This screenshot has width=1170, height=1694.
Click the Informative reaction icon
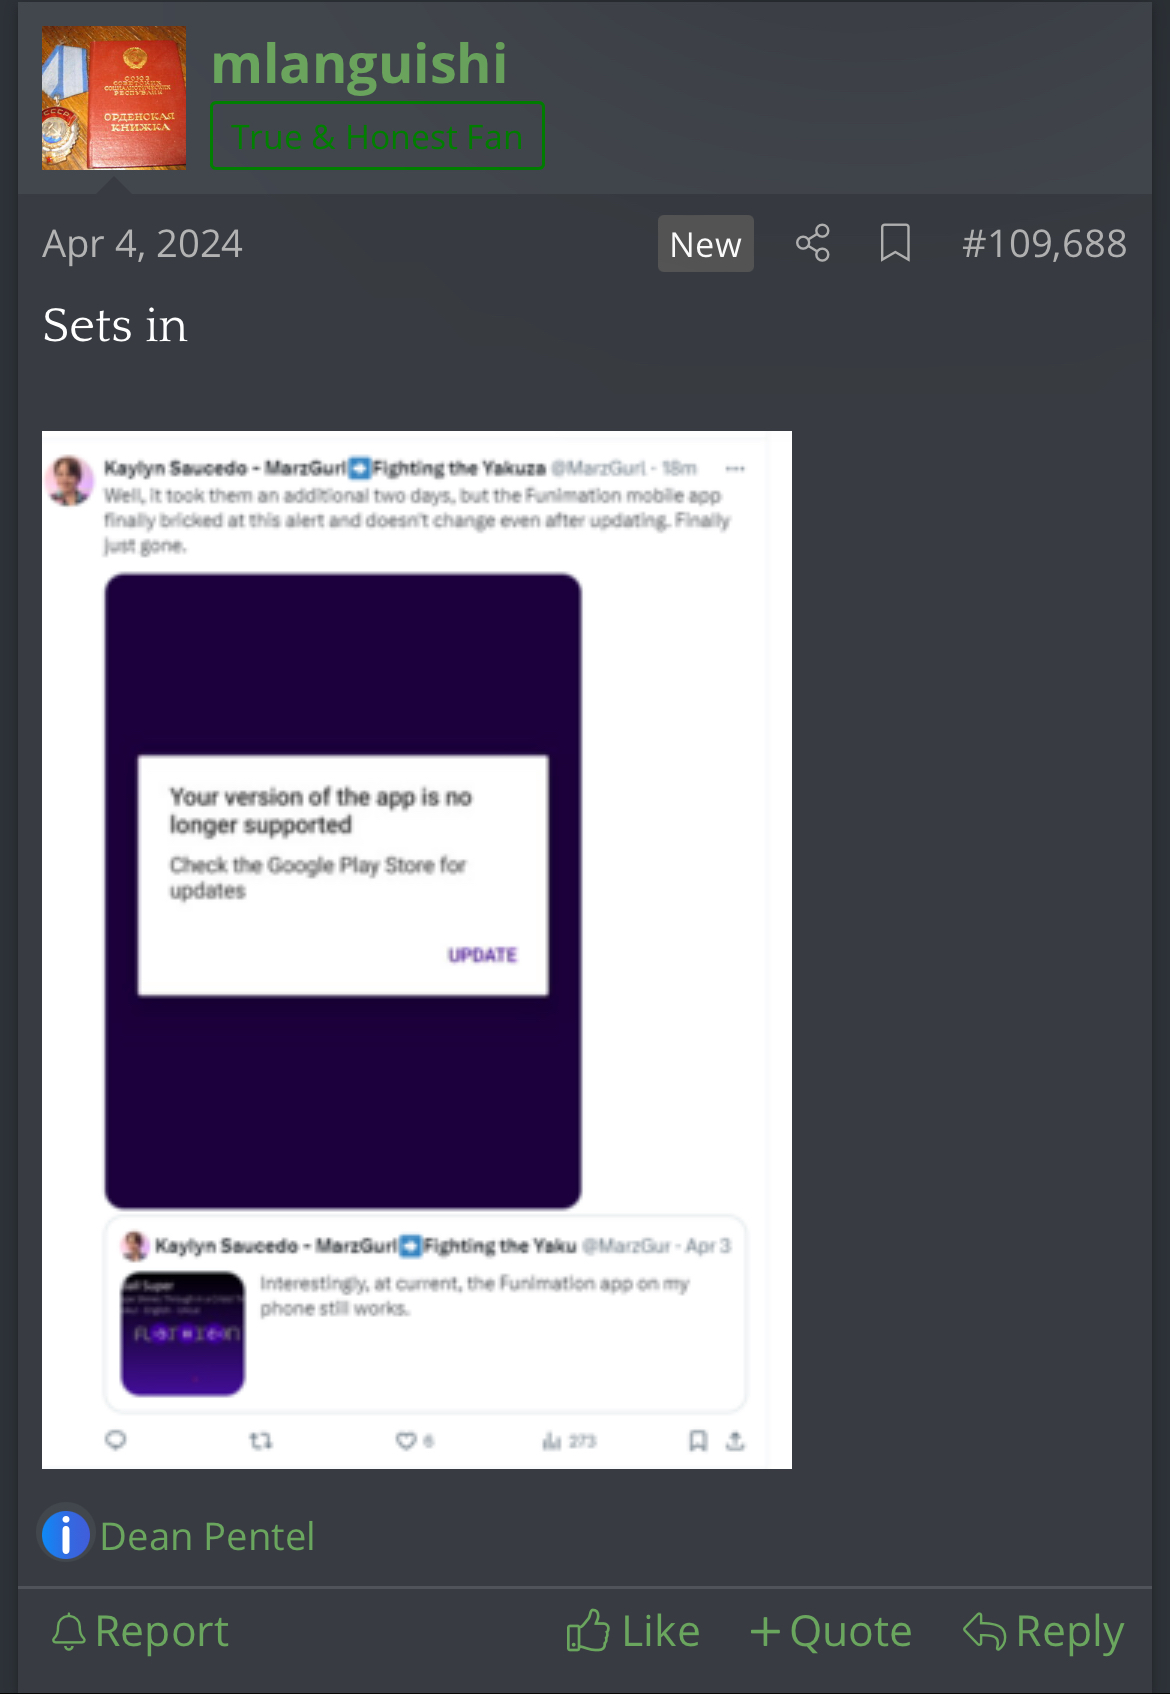66,1535
